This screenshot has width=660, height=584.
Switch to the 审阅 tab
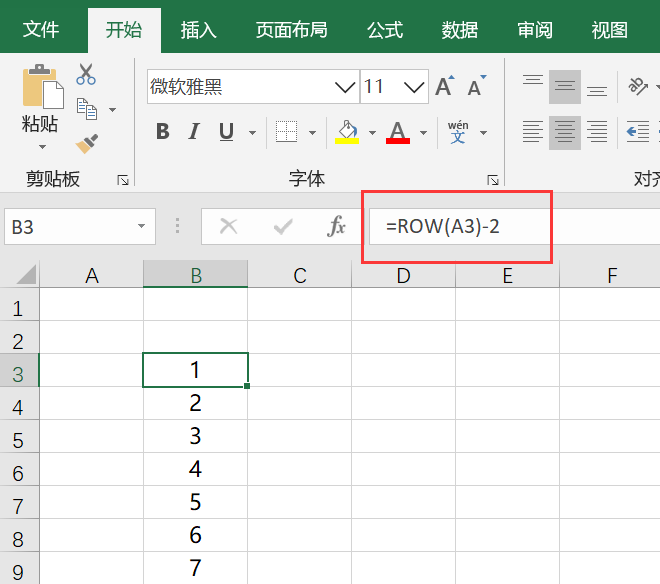coord(535,29)
